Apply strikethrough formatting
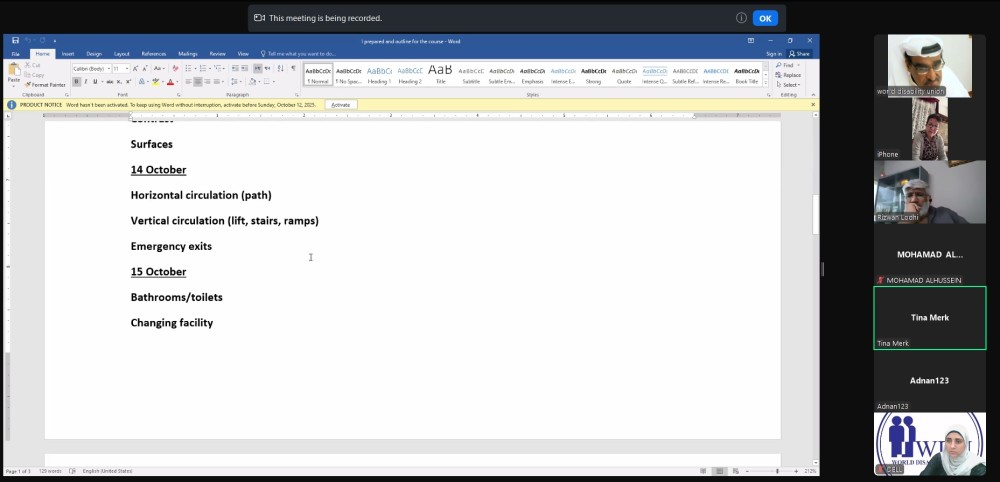 [110, 82]
